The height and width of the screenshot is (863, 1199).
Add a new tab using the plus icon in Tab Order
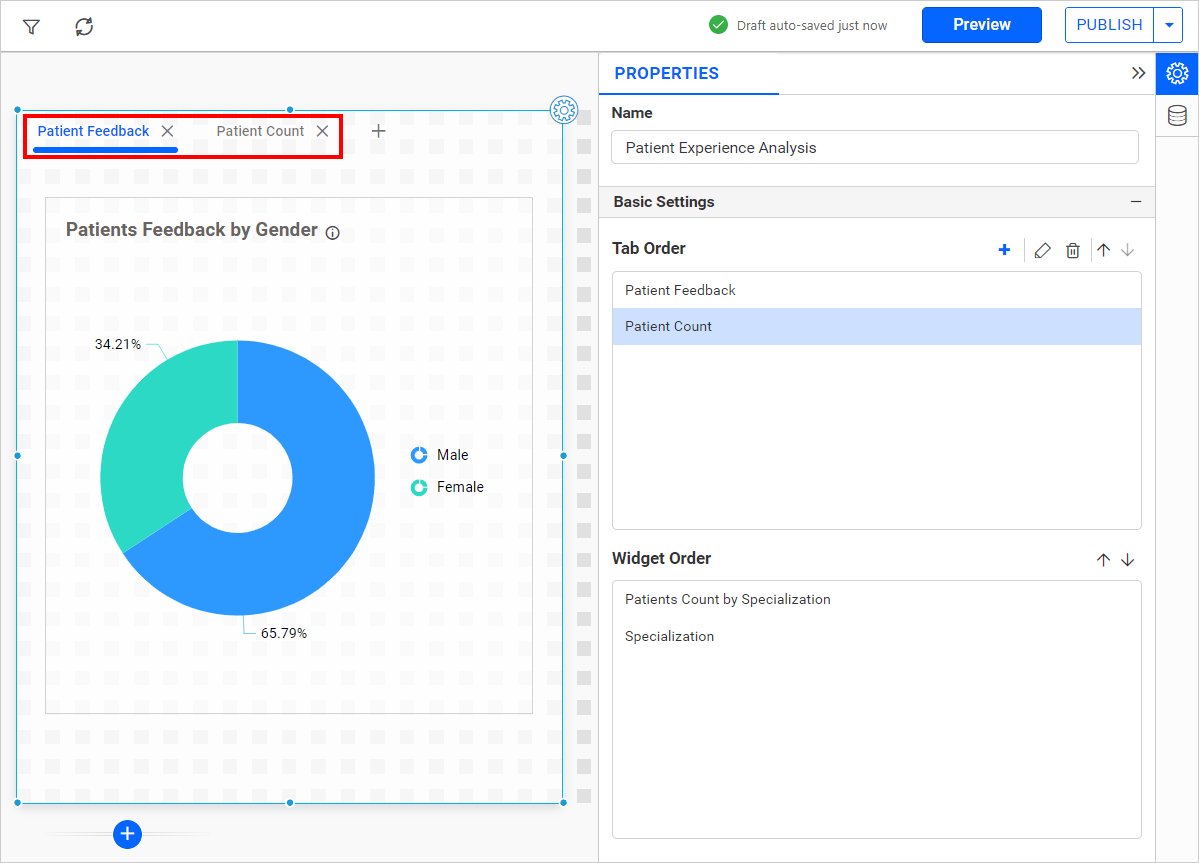[1004, 250]
